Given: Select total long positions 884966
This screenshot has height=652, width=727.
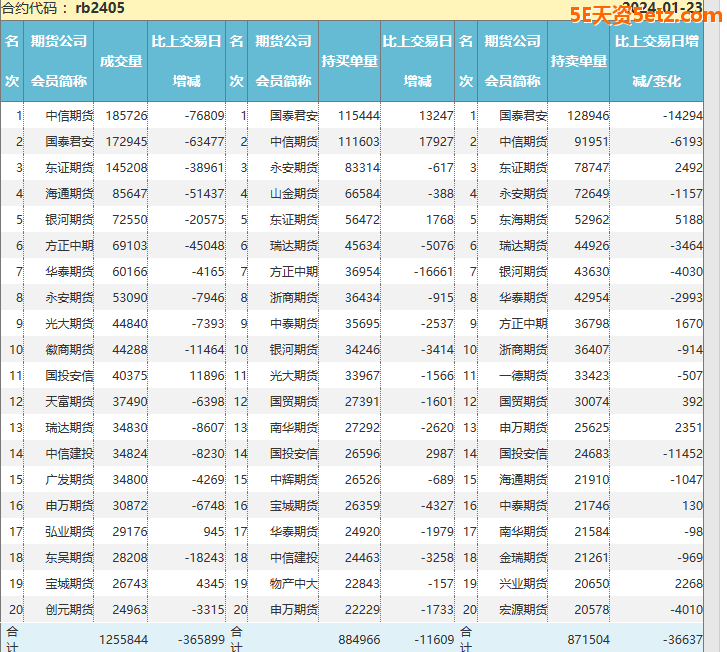Looking at the screenshot, I should [x=359, y=639].
